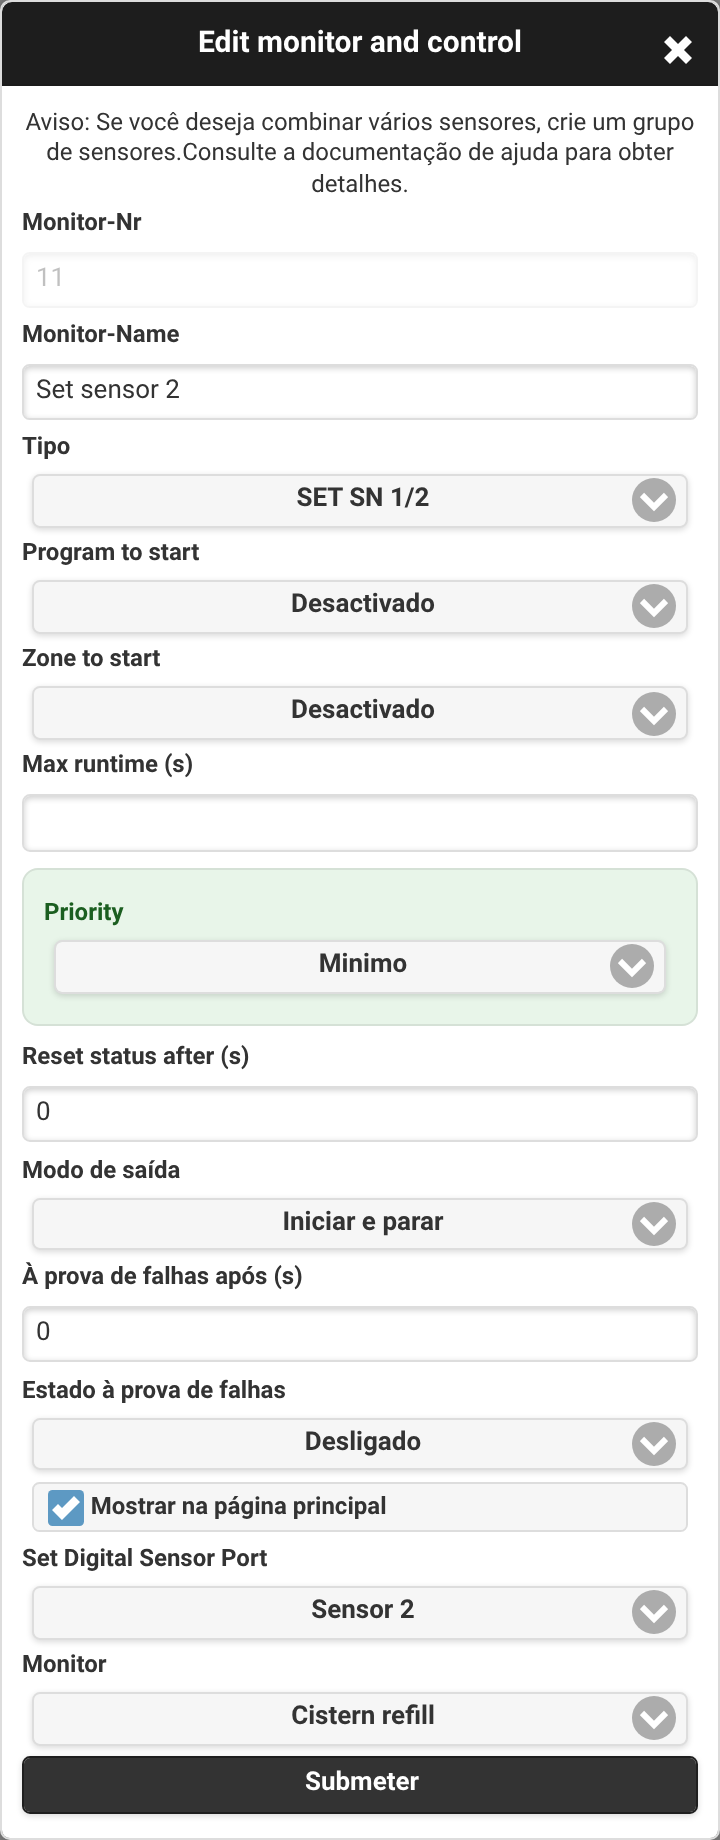720x1840 pixels.
Task: Click Set Digital Sensor Port arrow icon
Action: tap(654, 1612)
